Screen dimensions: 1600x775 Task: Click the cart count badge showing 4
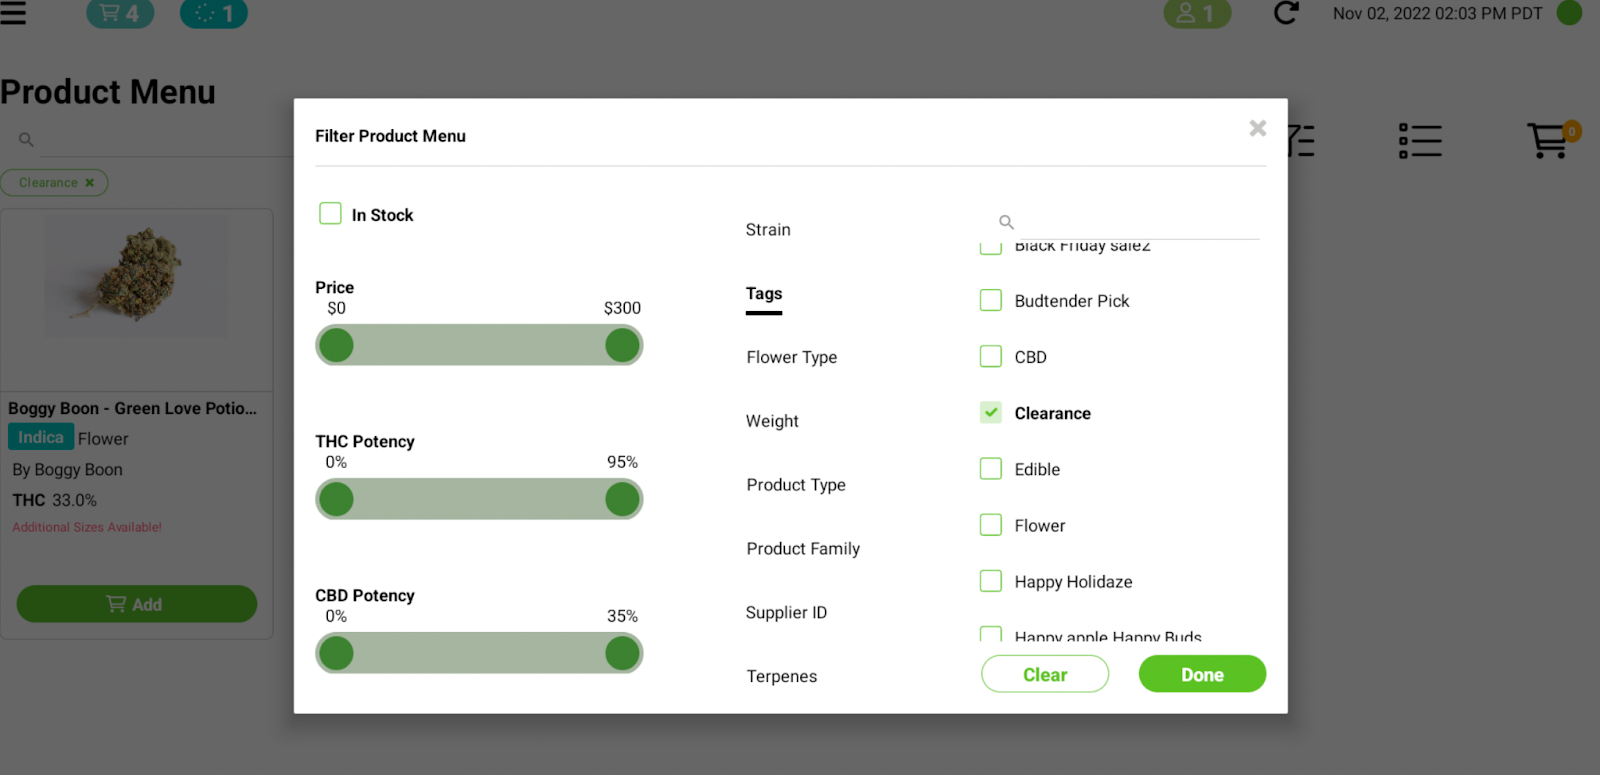coord(120,14)
